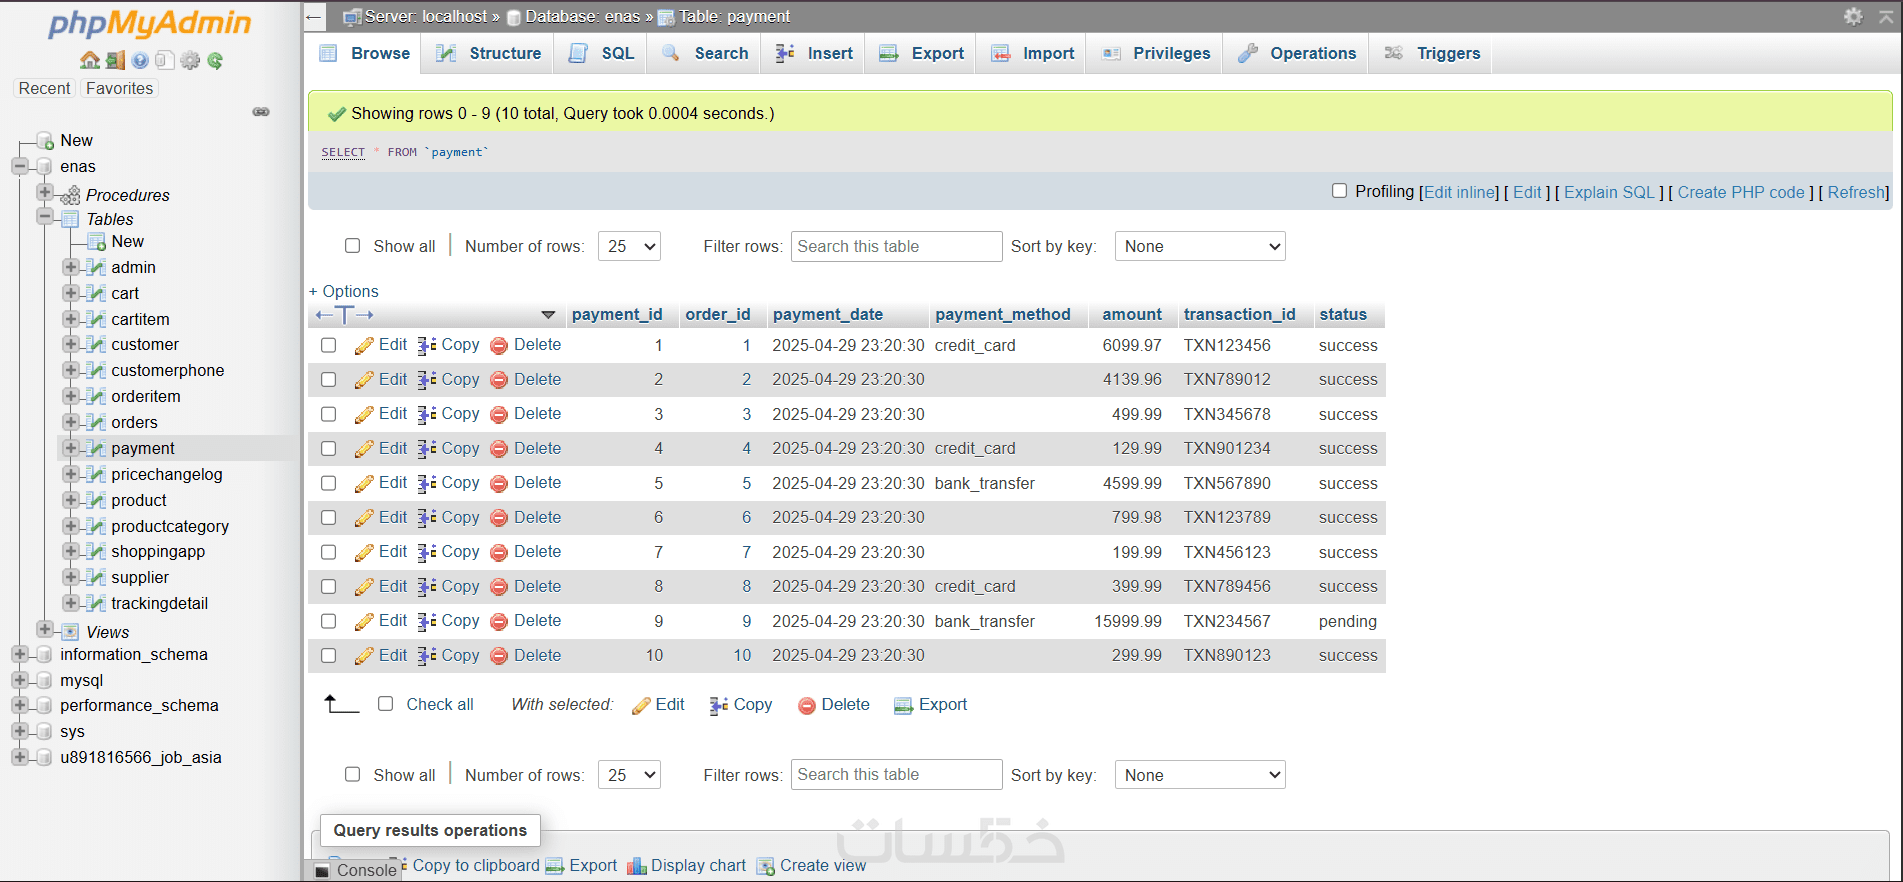Select the checkbox for payment_id 1 row
The width and height of the screenshot is (1903, 882).
(x=329, y=345)
